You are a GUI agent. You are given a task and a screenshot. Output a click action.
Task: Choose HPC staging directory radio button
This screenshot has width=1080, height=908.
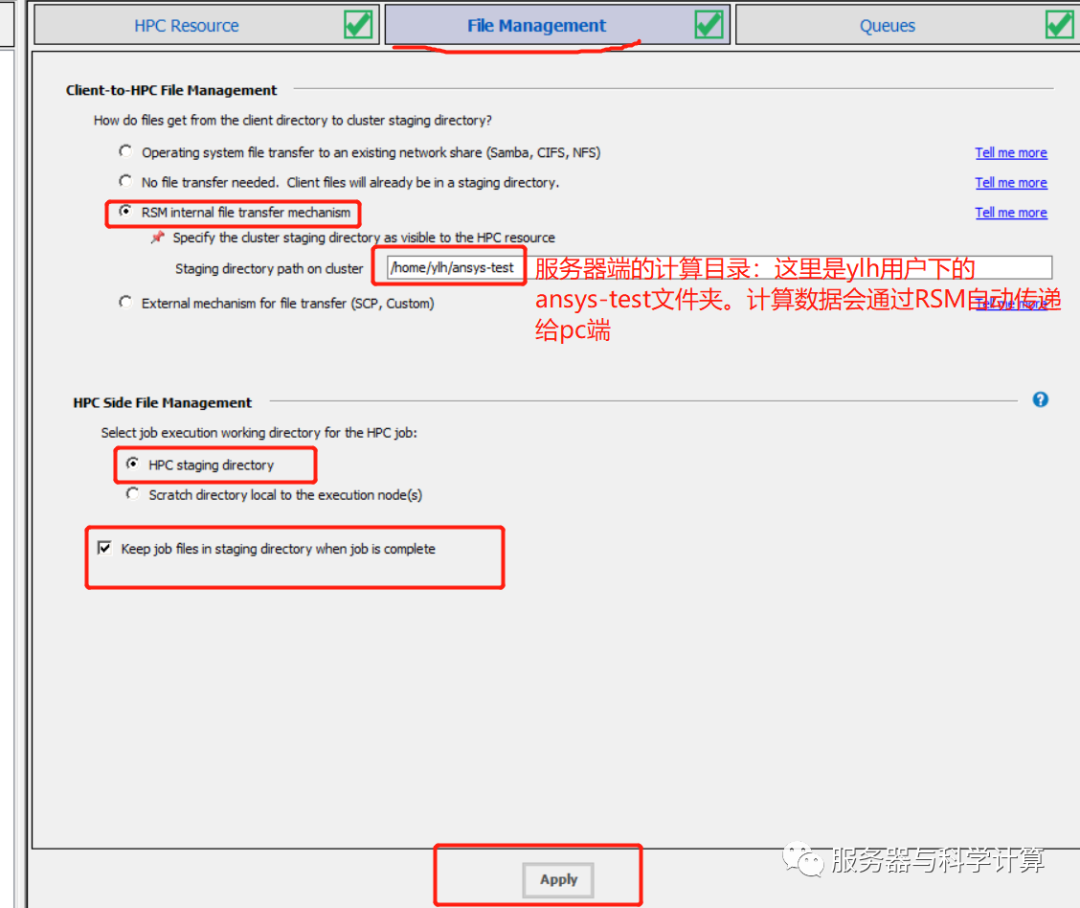pyautogui.click(x=132, y=464)
